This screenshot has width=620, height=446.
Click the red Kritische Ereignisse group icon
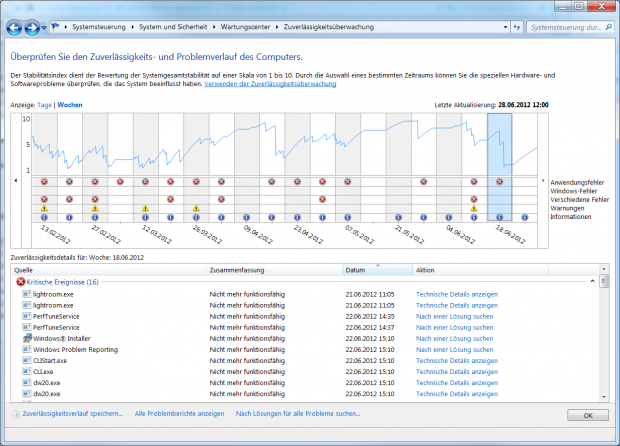20,283
